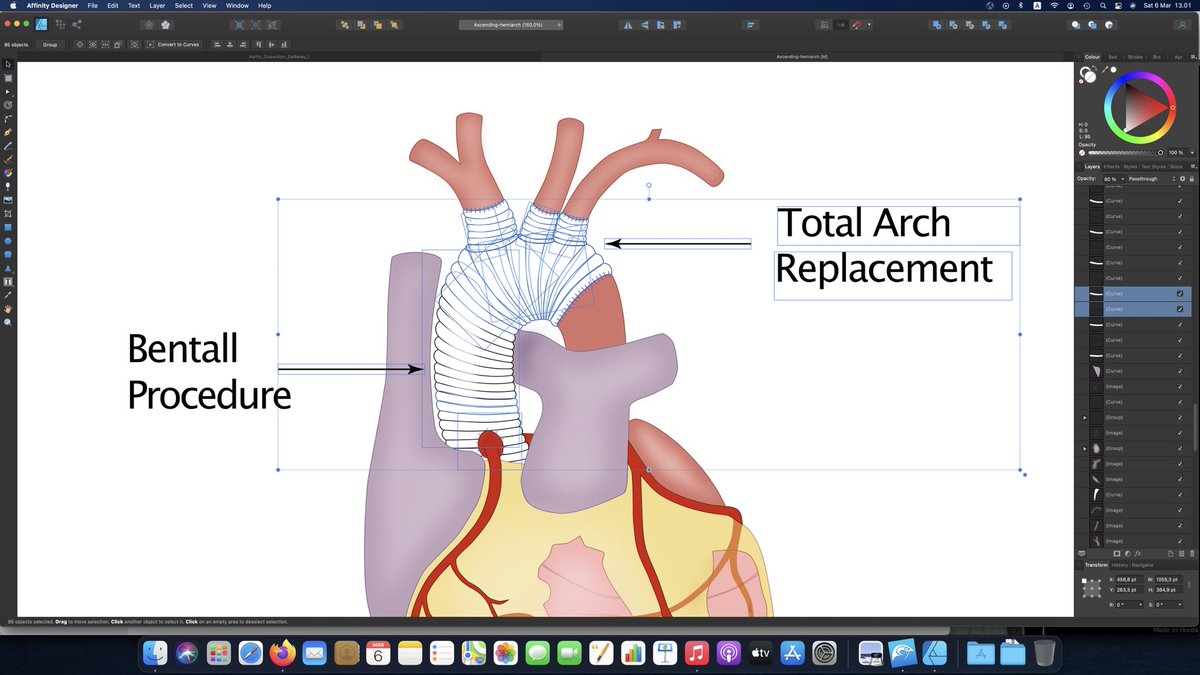Switch to the Effects panel tab

click(x=1111, y=167)
